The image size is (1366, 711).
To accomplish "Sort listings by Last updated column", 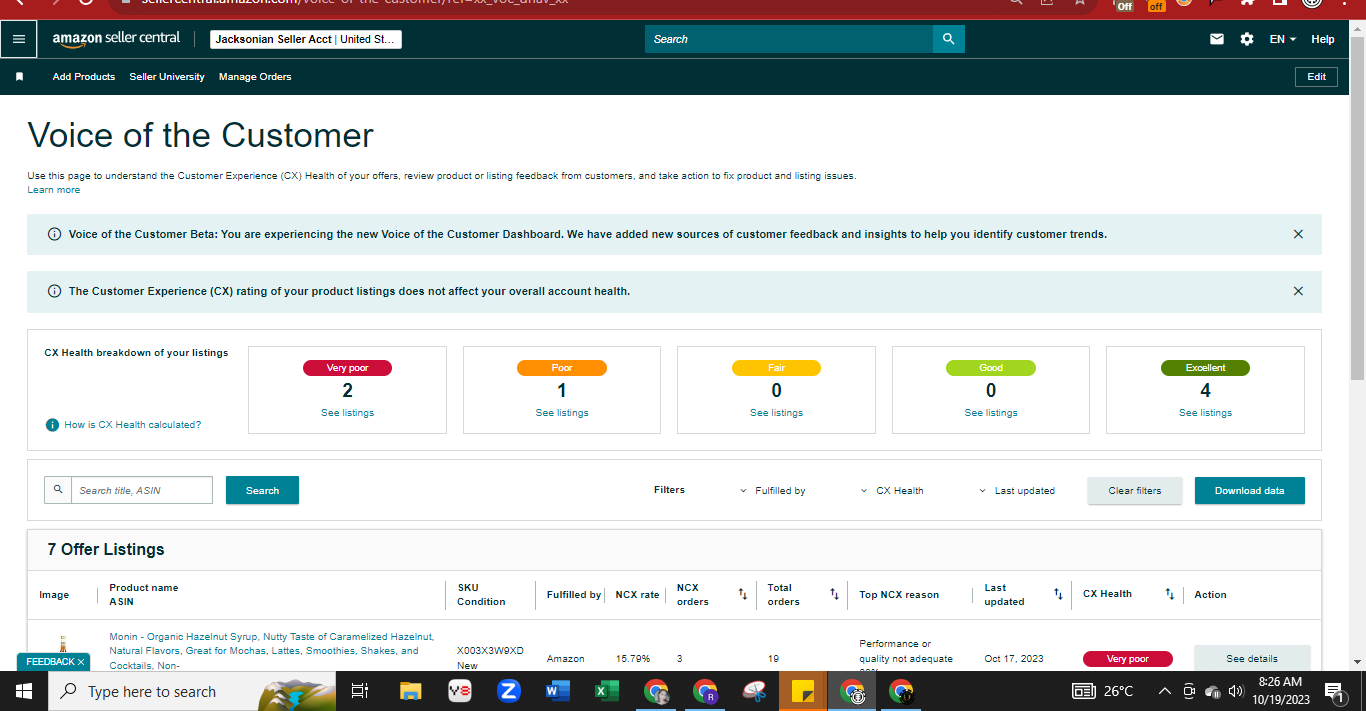I will tap(1058, 594).
